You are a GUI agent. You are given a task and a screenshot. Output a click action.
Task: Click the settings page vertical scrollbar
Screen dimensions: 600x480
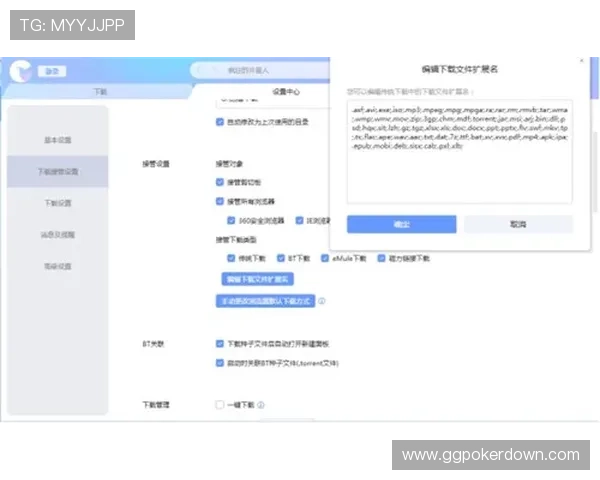[x=595, y=172]
